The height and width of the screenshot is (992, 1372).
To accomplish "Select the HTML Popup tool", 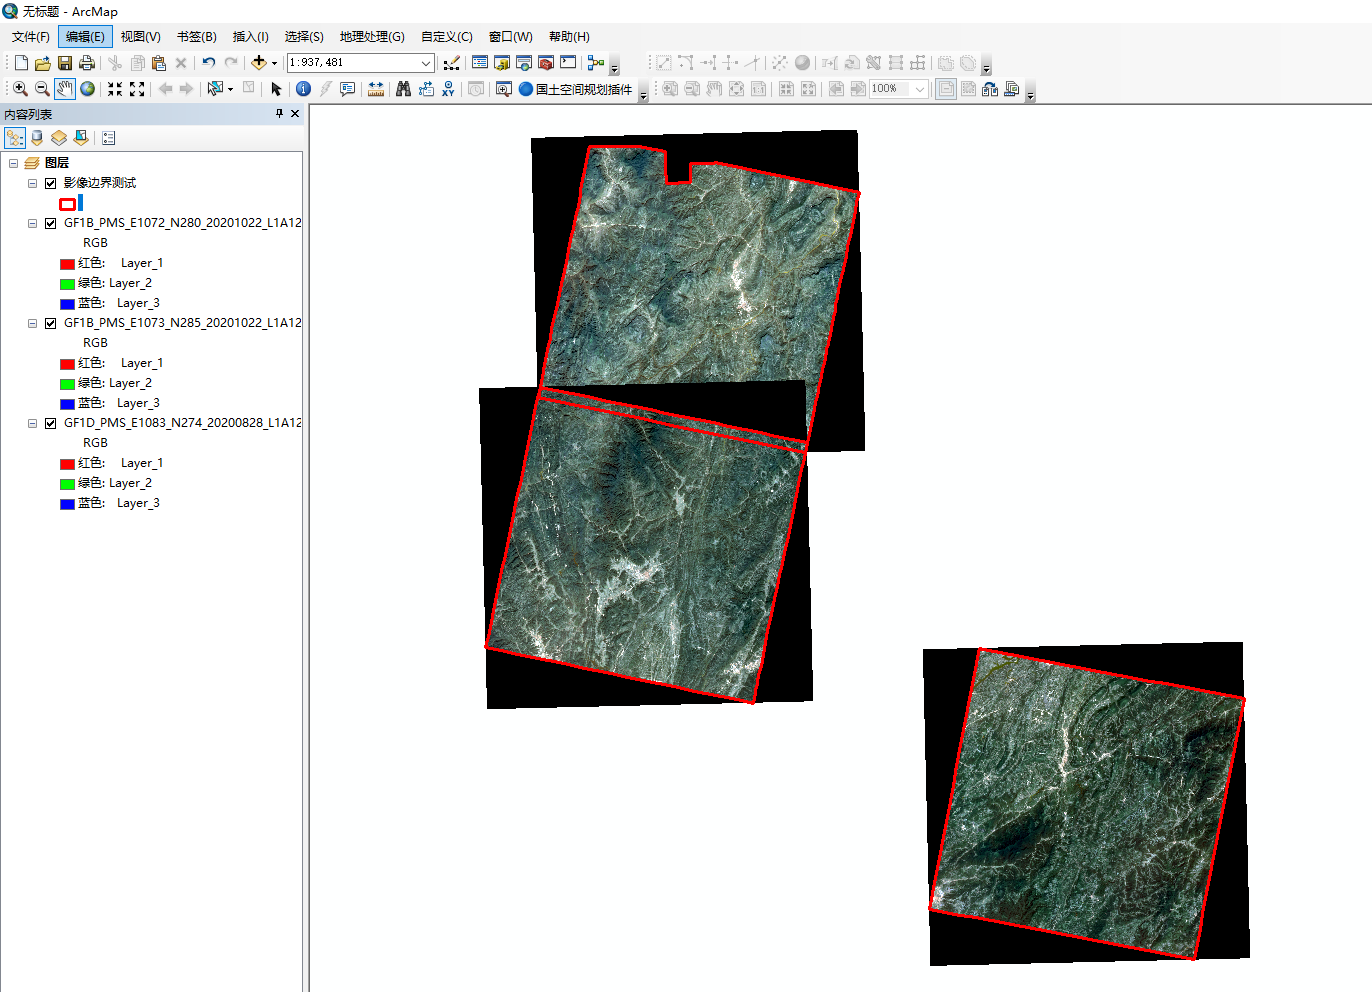I will (348, 89).
